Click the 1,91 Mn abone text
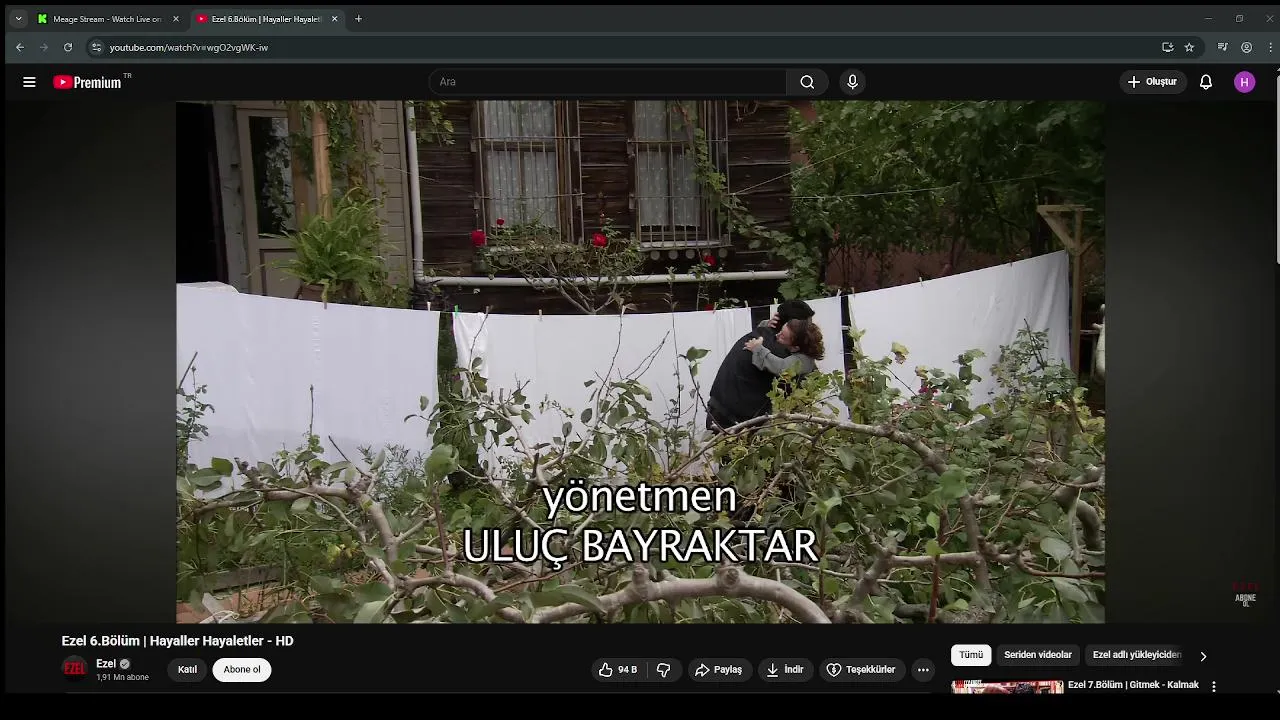 coord(122,677)
